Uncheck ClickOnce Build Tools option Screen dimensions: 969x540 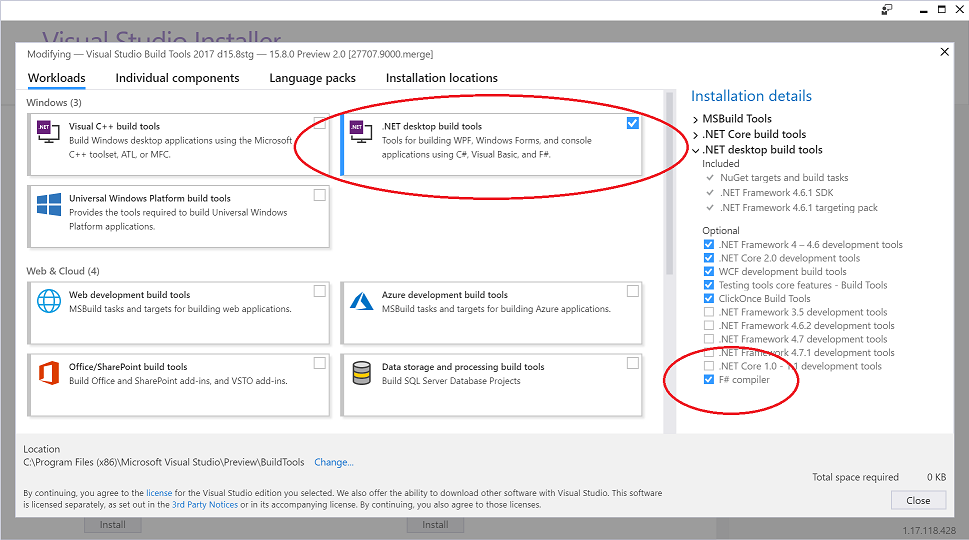[x=709, y=298]
